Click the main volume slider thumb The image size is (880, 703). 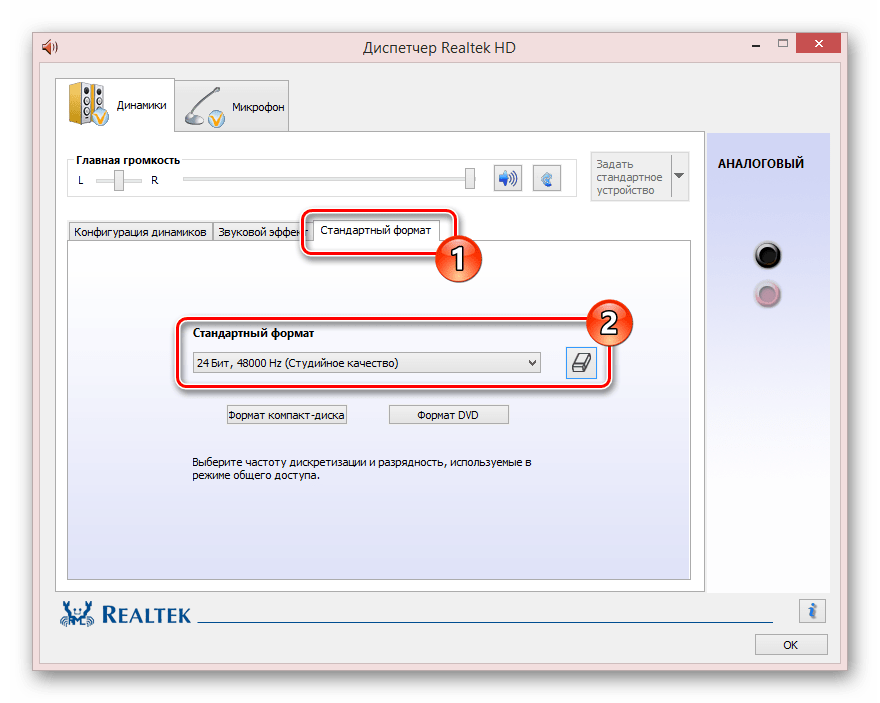click(470, 179)
